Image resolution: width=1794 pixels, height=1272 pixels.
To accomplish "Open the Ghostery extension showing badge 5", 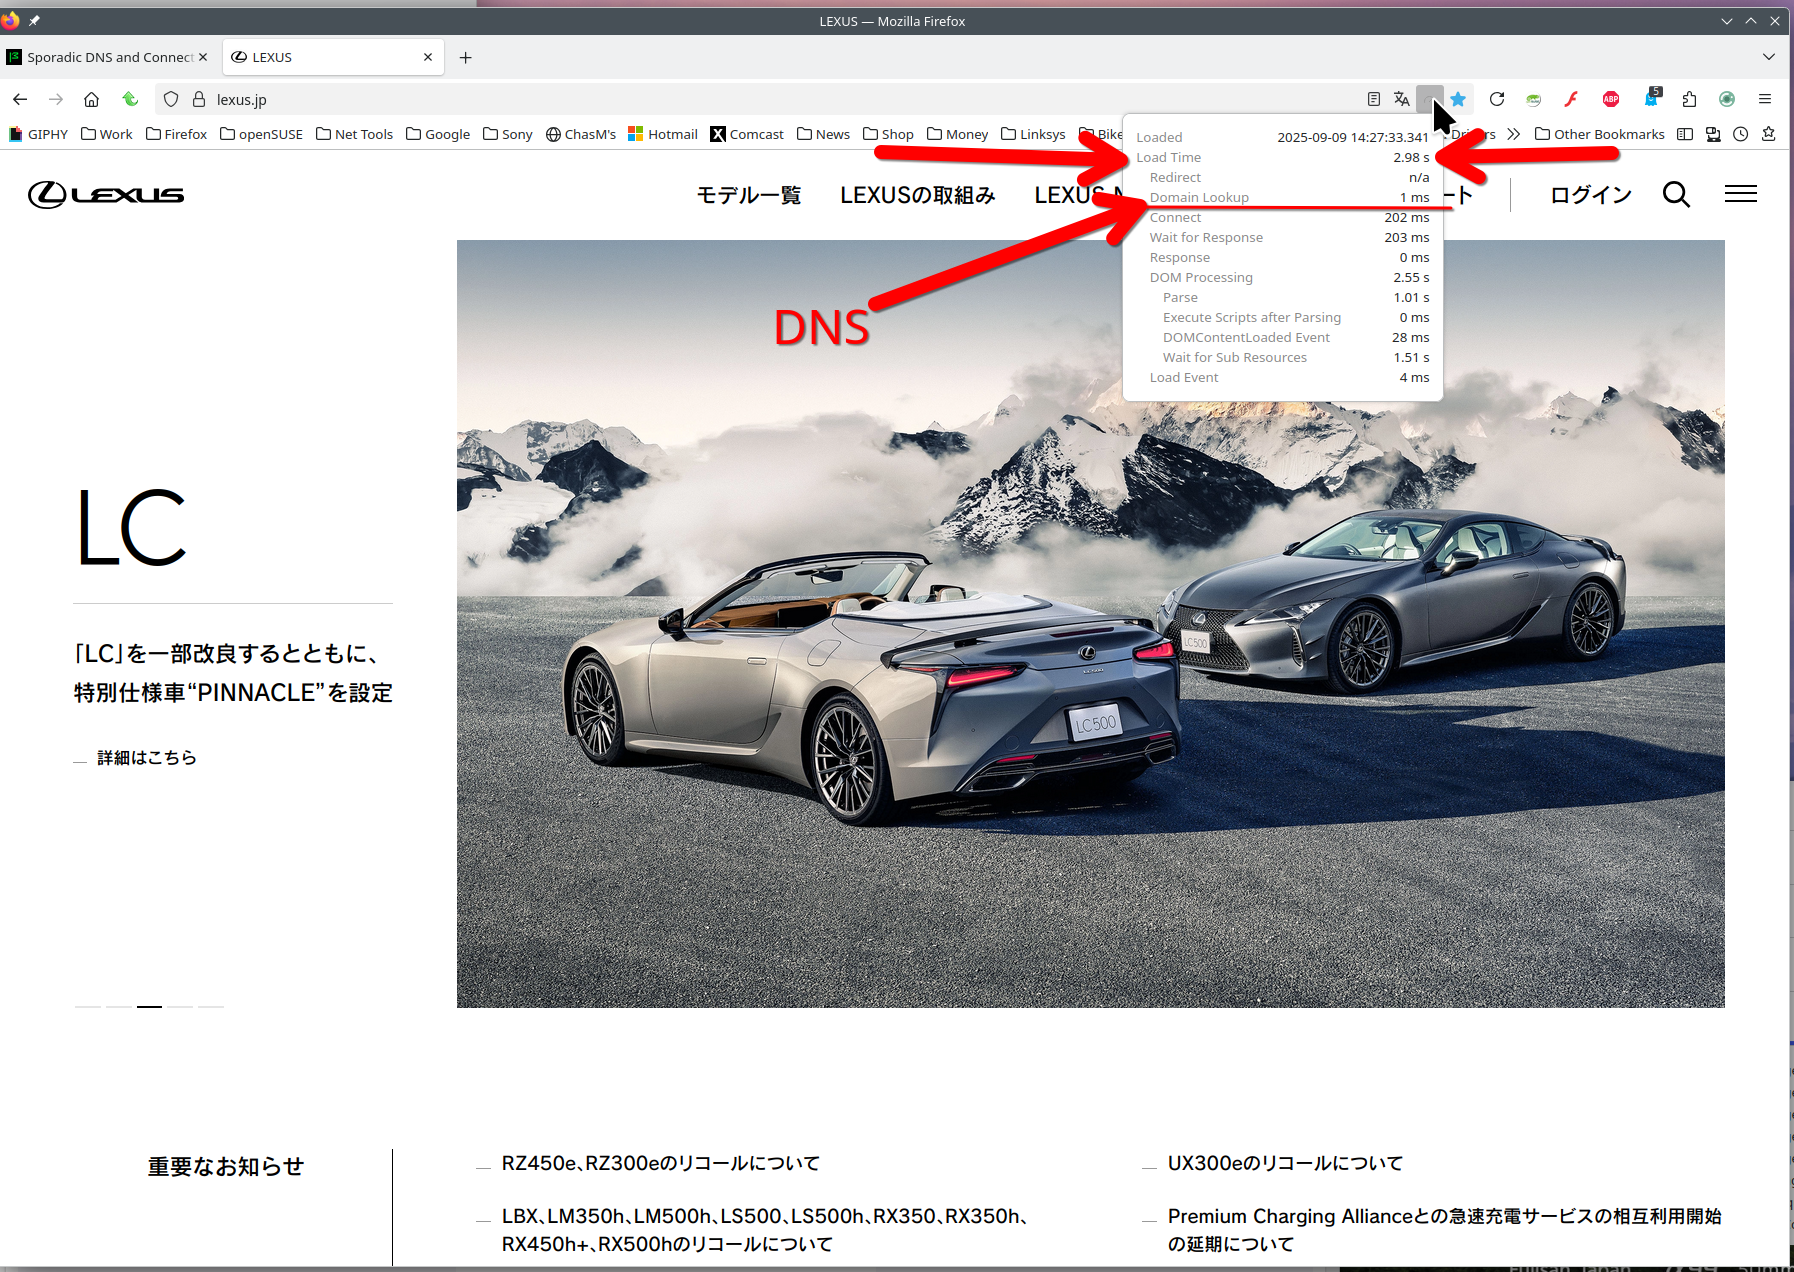I will click(1651, 98).
